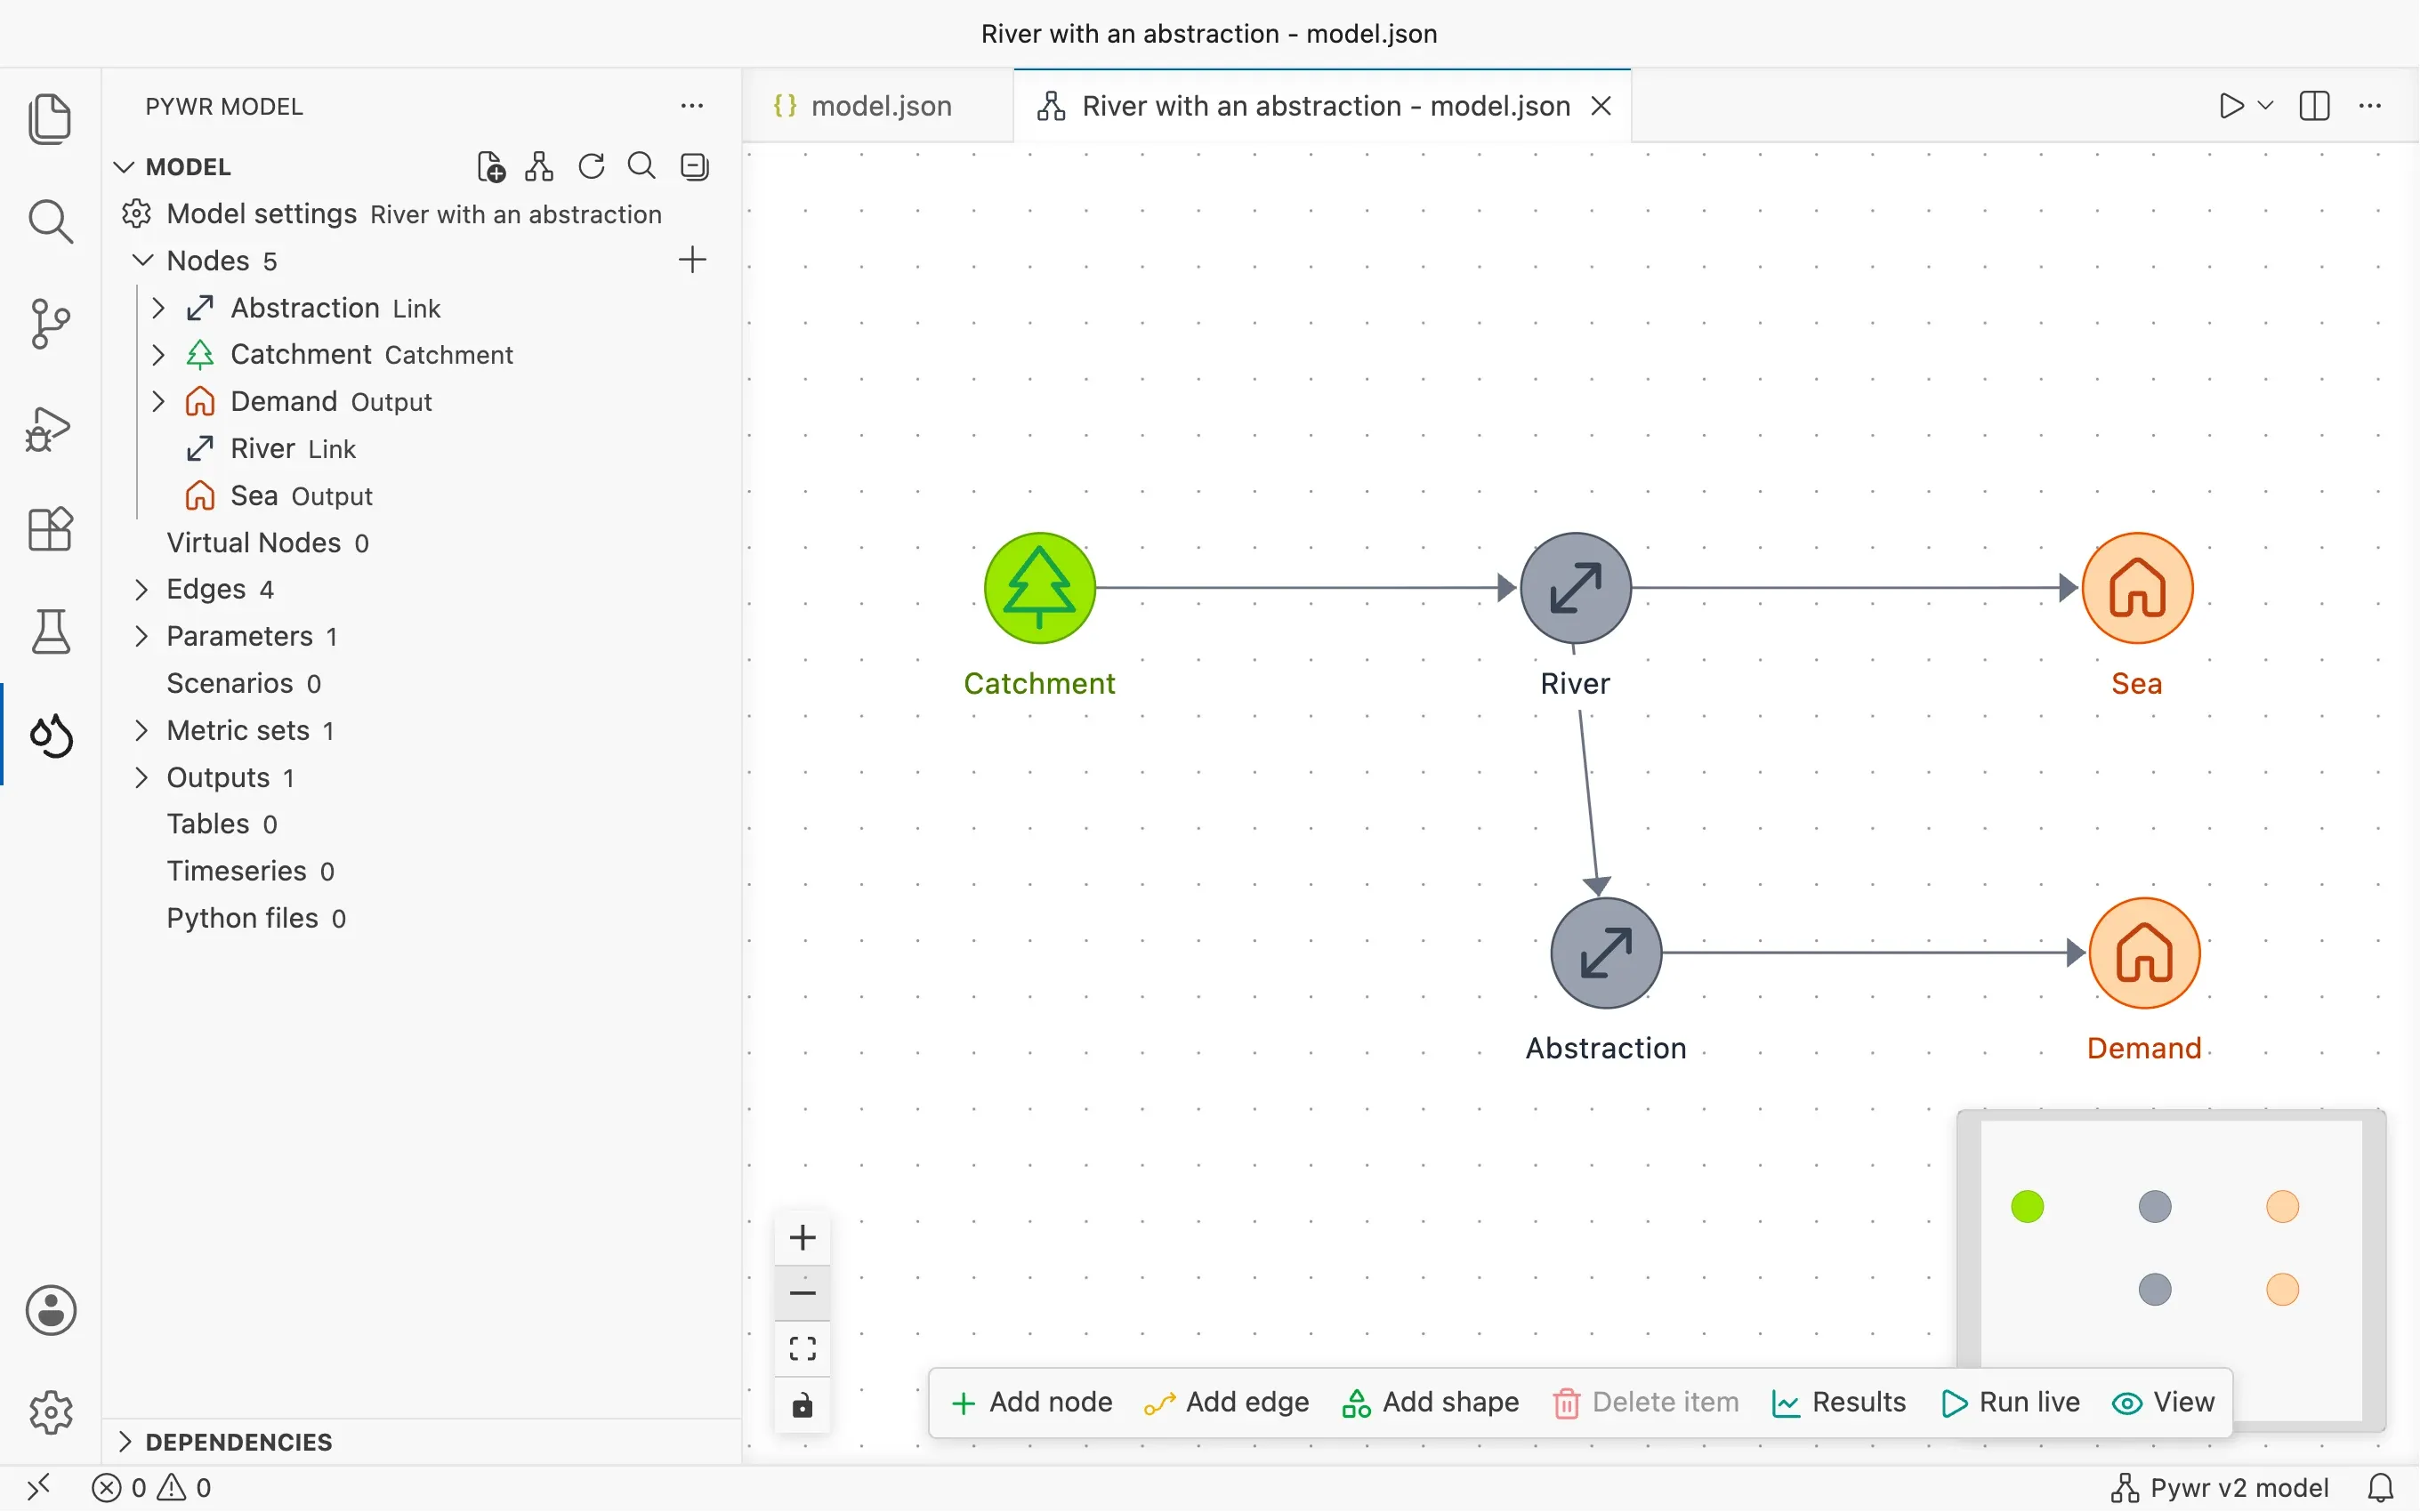Click the new model file icon
2420x1512 pixels.
pyautogui.click(x=491, y=166)
